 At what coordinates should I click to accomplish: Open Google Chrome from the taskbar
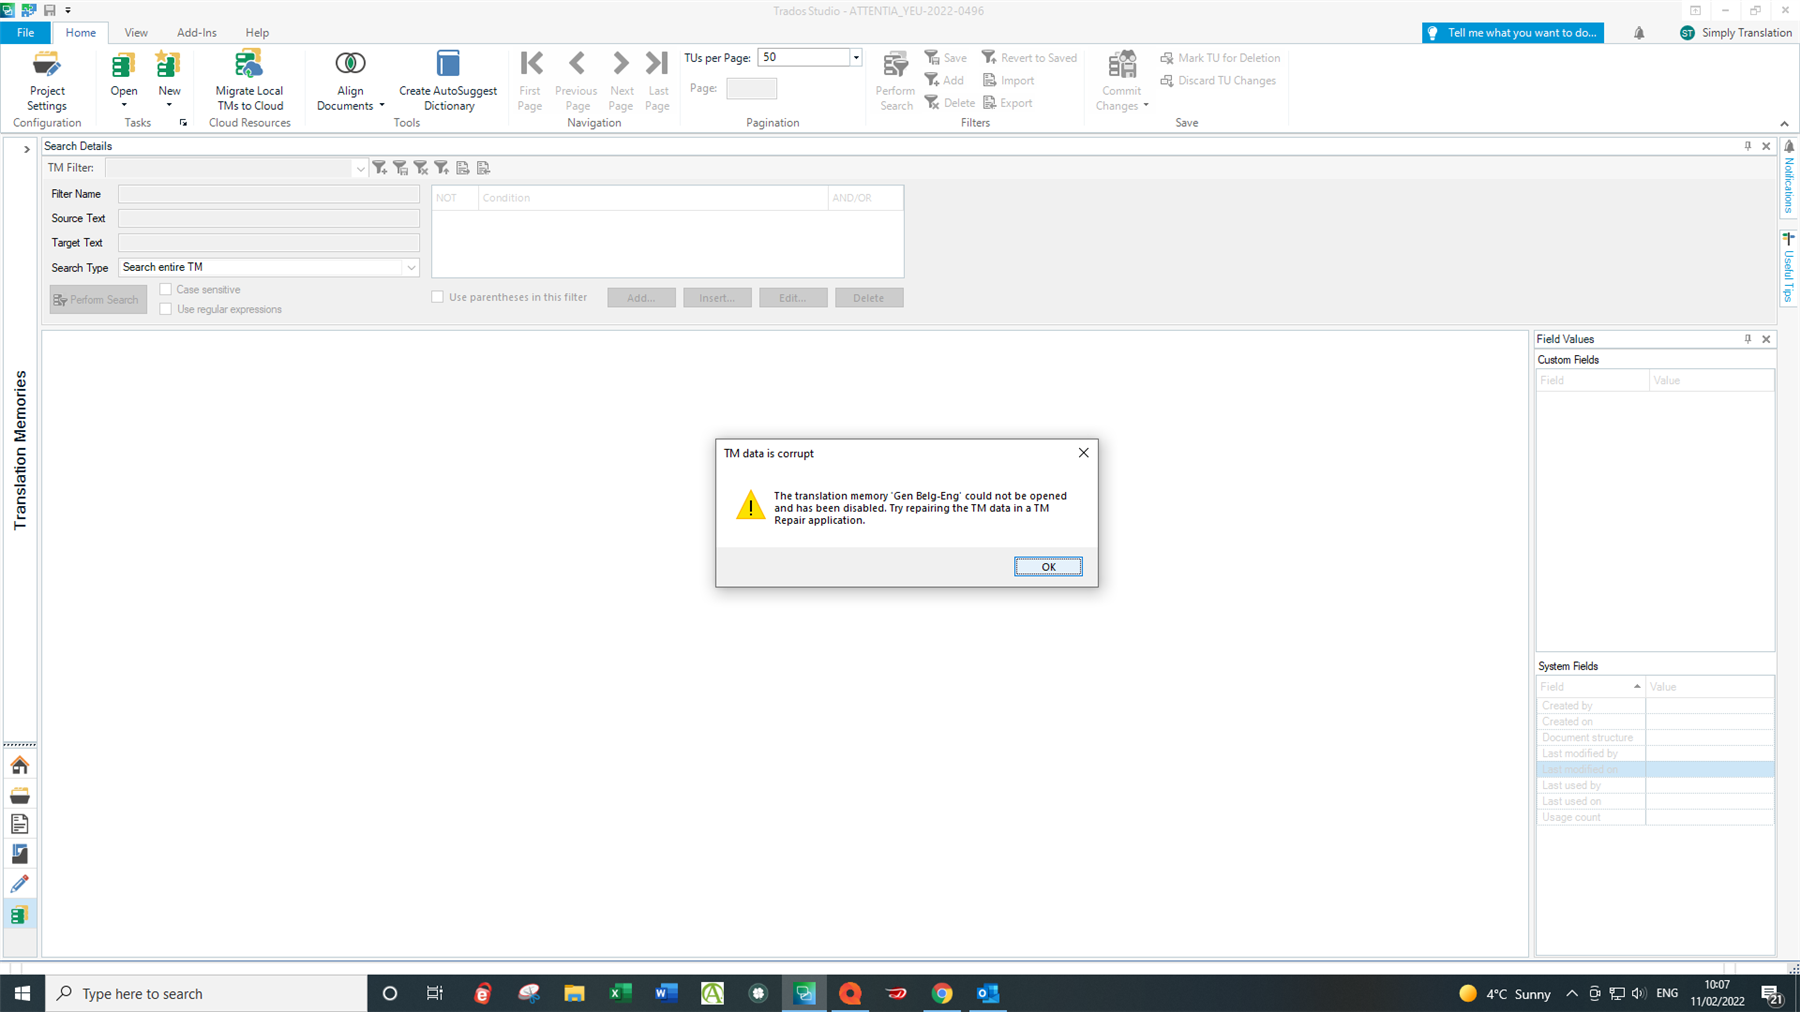[942, 993]
